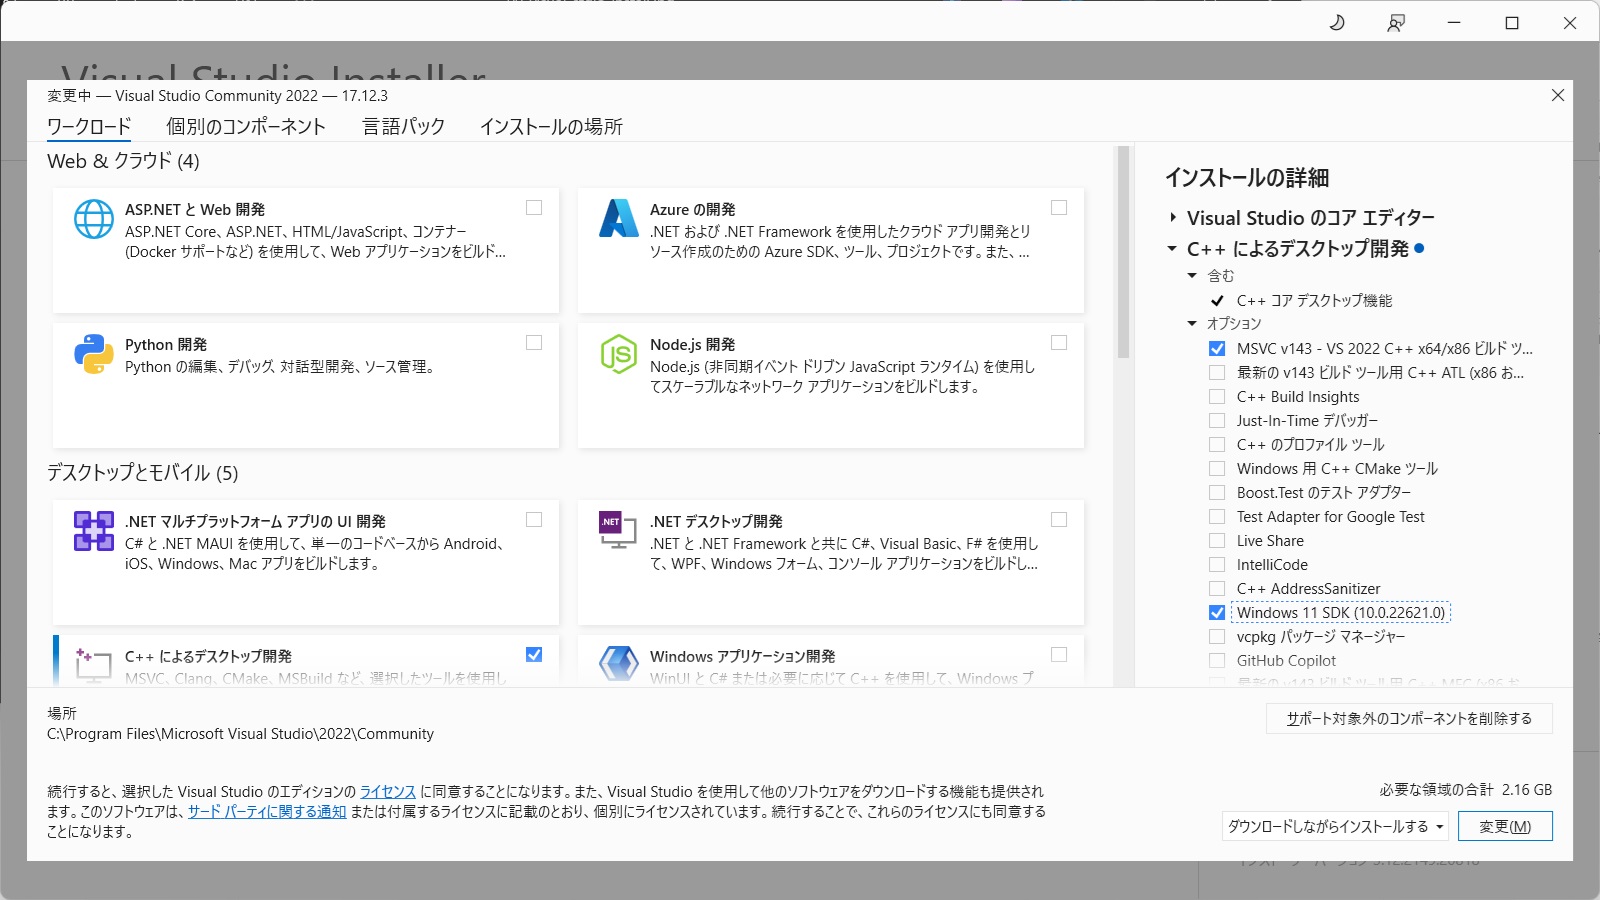This screenshot has width=1600, height=900.
Task: Collapse the オプション (optional) section
Action: tap(1192, 324)
